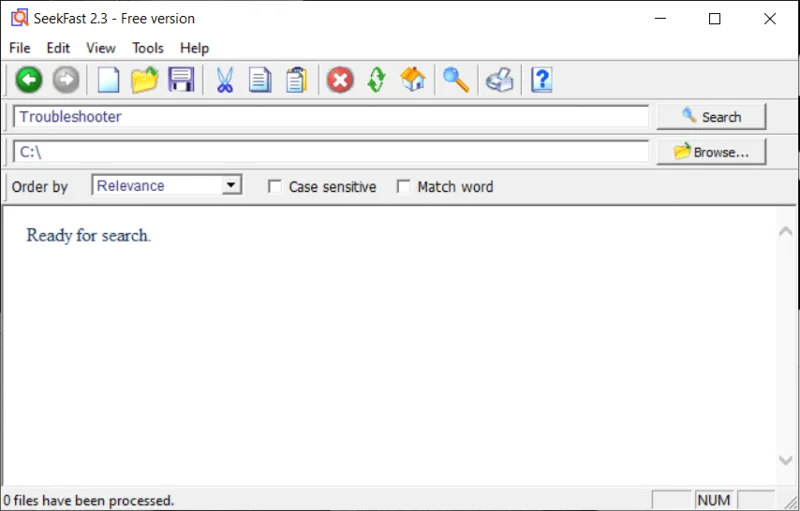Click the gray Forward arrow icon
Viewport: 800px width, 511px height.
[x=66, y=80]
